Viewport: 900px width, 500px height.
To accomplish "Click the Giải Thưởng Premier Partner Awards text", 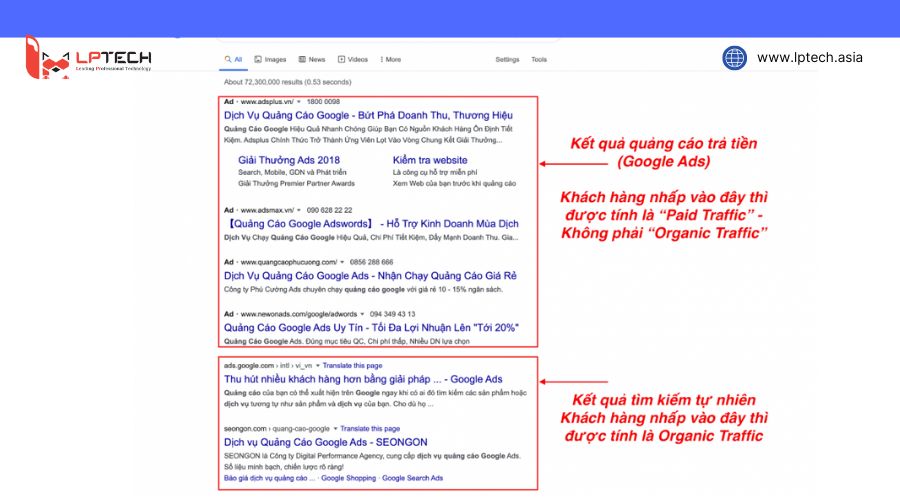I will pos(296,184).
